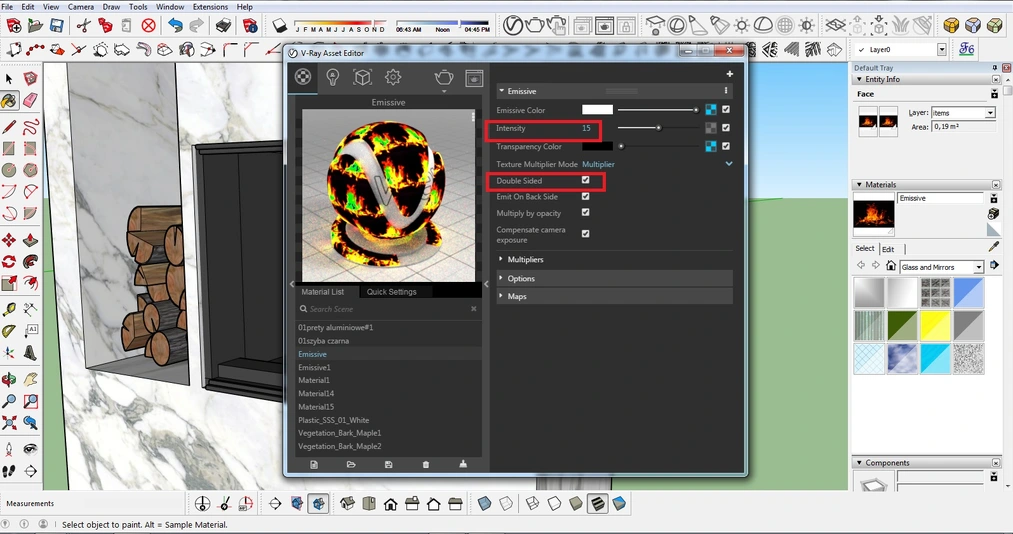Click the V-Ray render teapot icon
The height and width of the screenshot is (534, 1013).
click(x=444, y=77)
